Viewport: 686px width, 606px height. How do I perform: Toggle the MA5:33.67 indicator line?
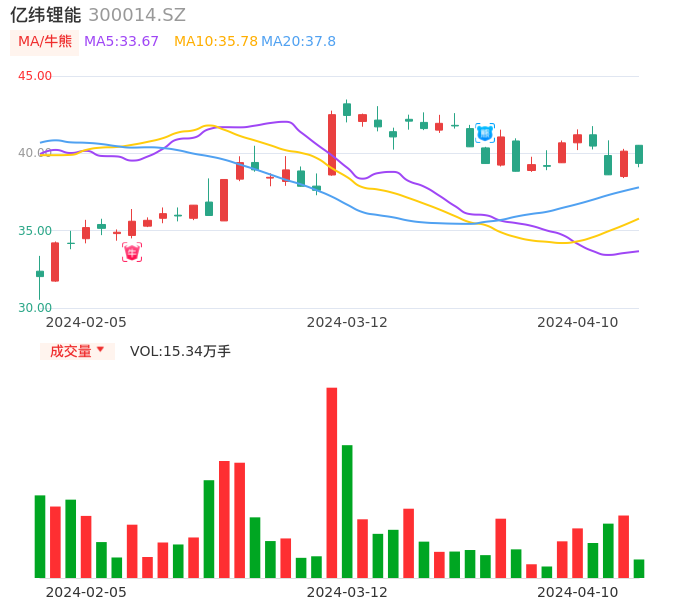pyautogui.click(x=121, y=41)
